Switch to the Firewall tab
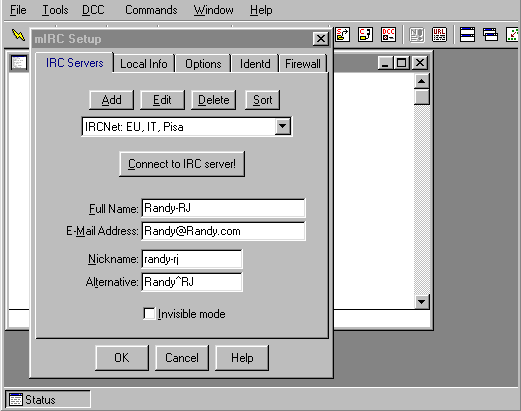This screenshot has width=521, height=411. pos(303,64)
